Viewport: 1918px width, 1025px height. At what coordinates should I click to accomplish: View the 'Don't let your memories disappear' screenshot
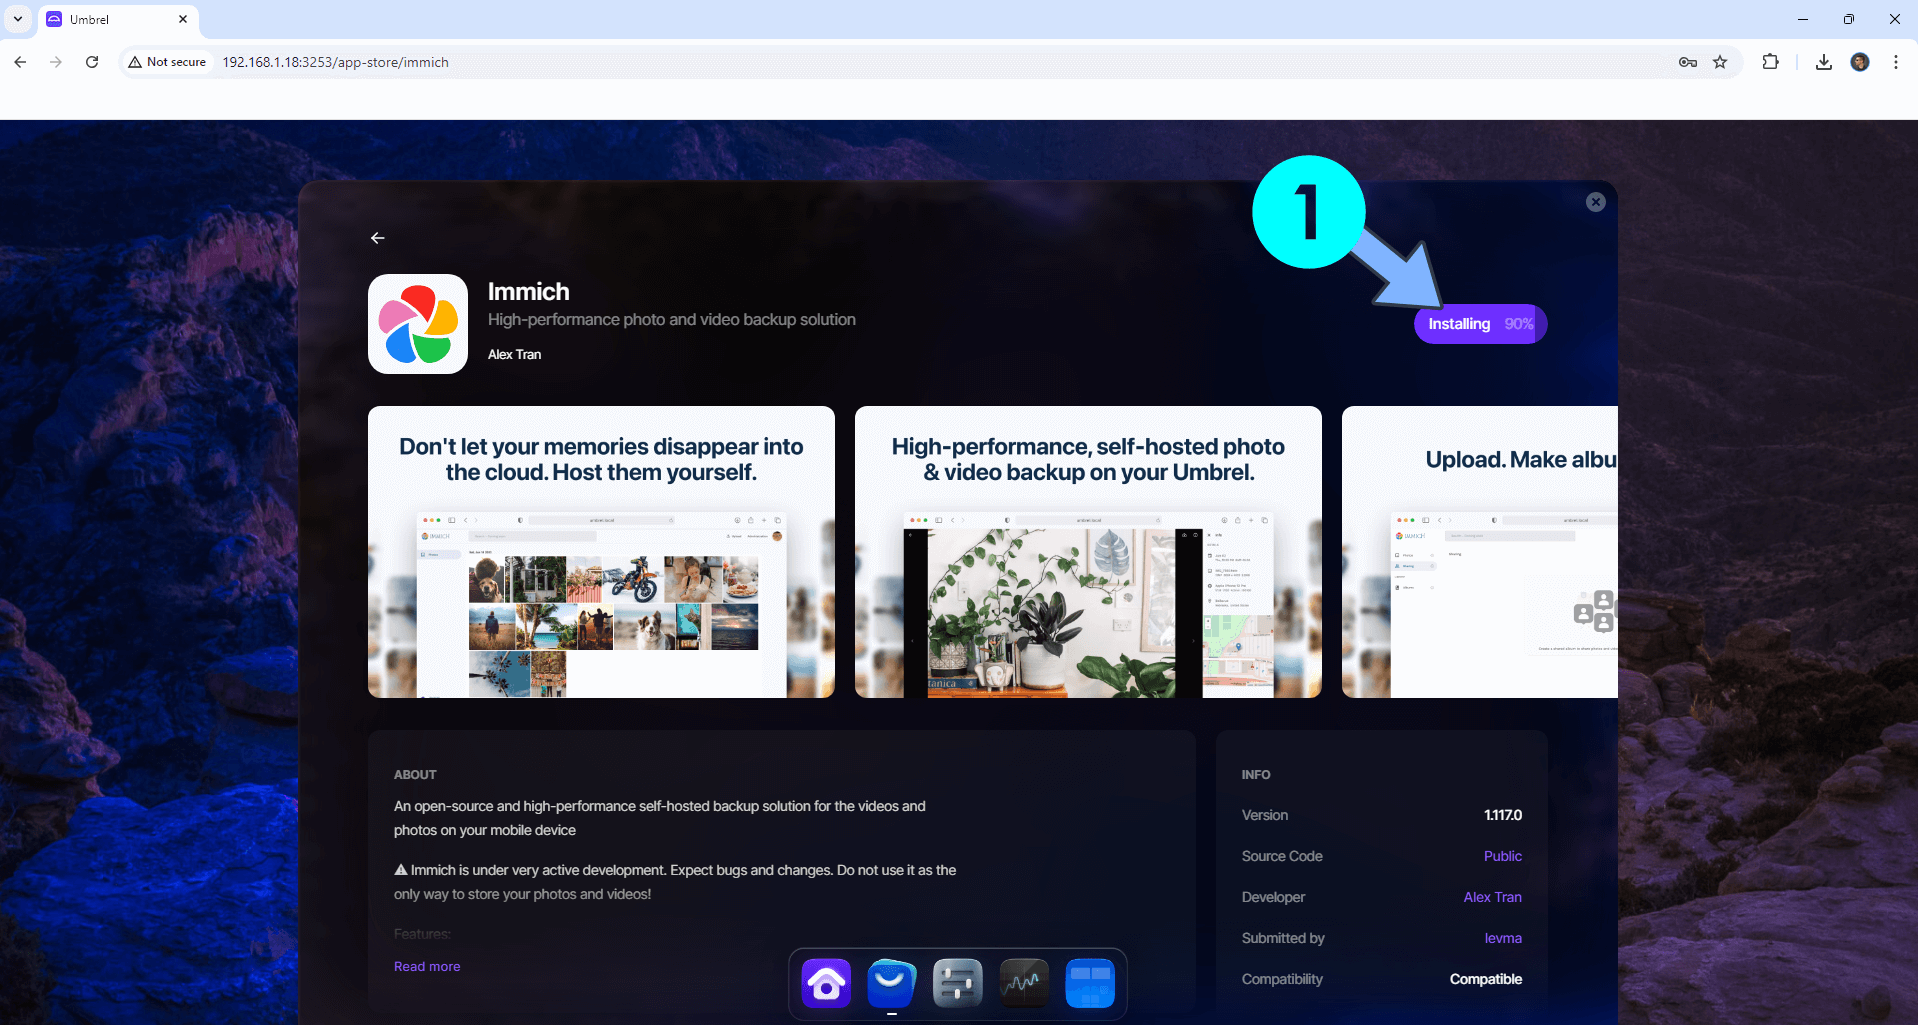[601, 552]
